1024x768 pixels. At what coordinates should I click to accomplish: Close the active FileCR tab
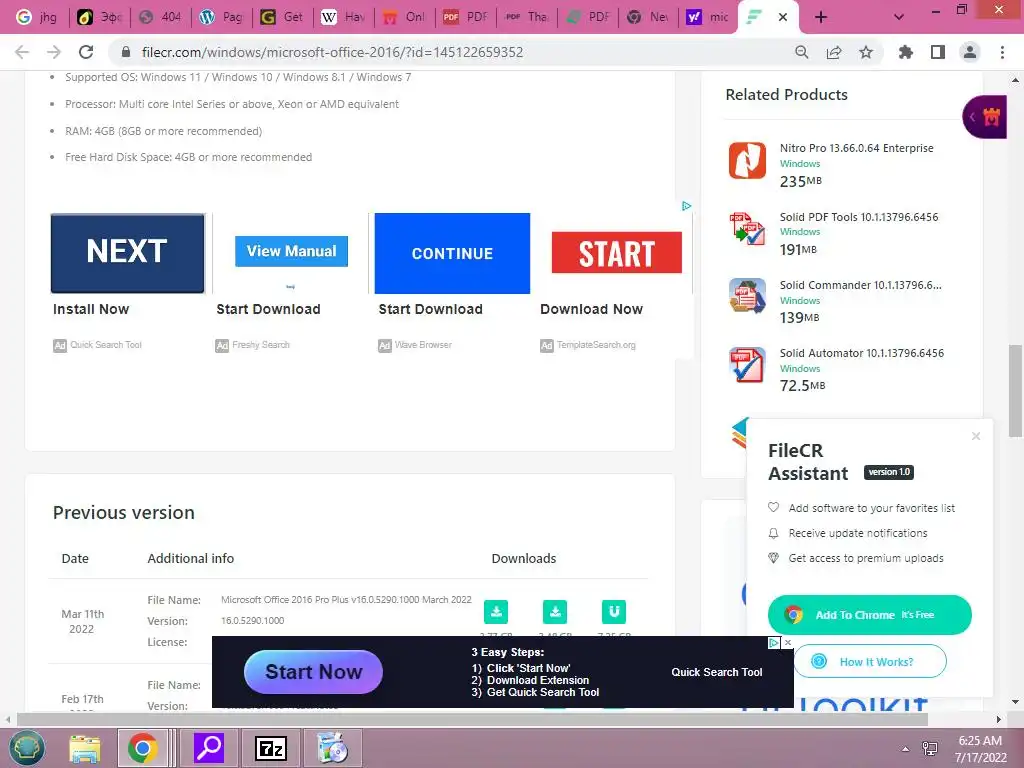pyautogui.click(x=783, y=17)
